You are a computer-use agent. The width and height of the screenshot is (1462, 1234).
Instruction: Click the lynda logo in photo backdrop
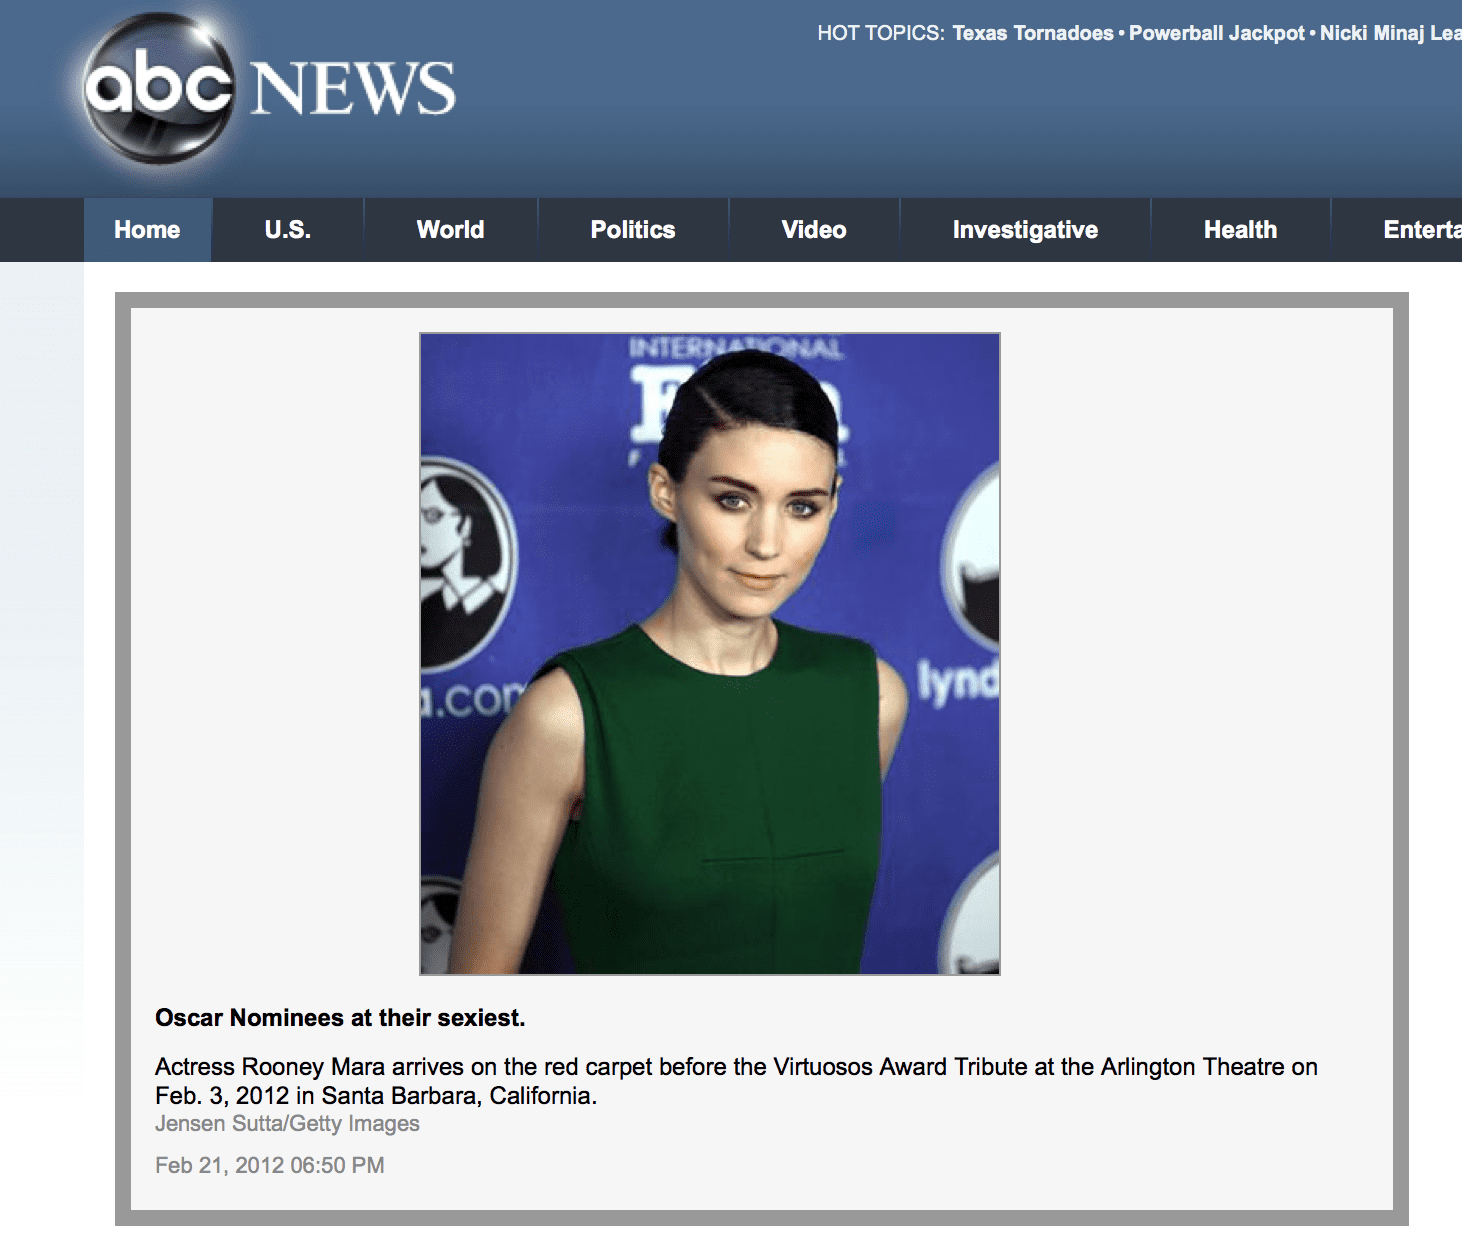coord(960,683)
